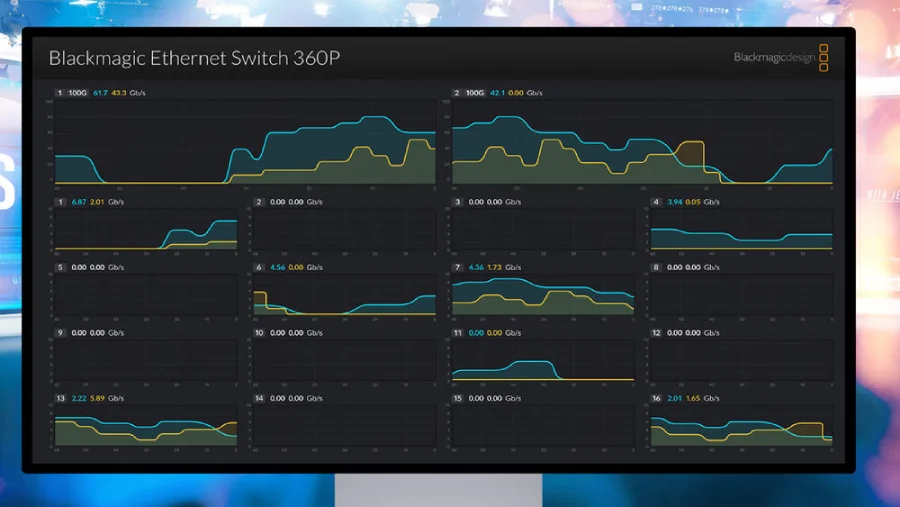Click the 5.89 yellow rate on port 13
This screenshot has width=900, height=507.
pos(97,398)
